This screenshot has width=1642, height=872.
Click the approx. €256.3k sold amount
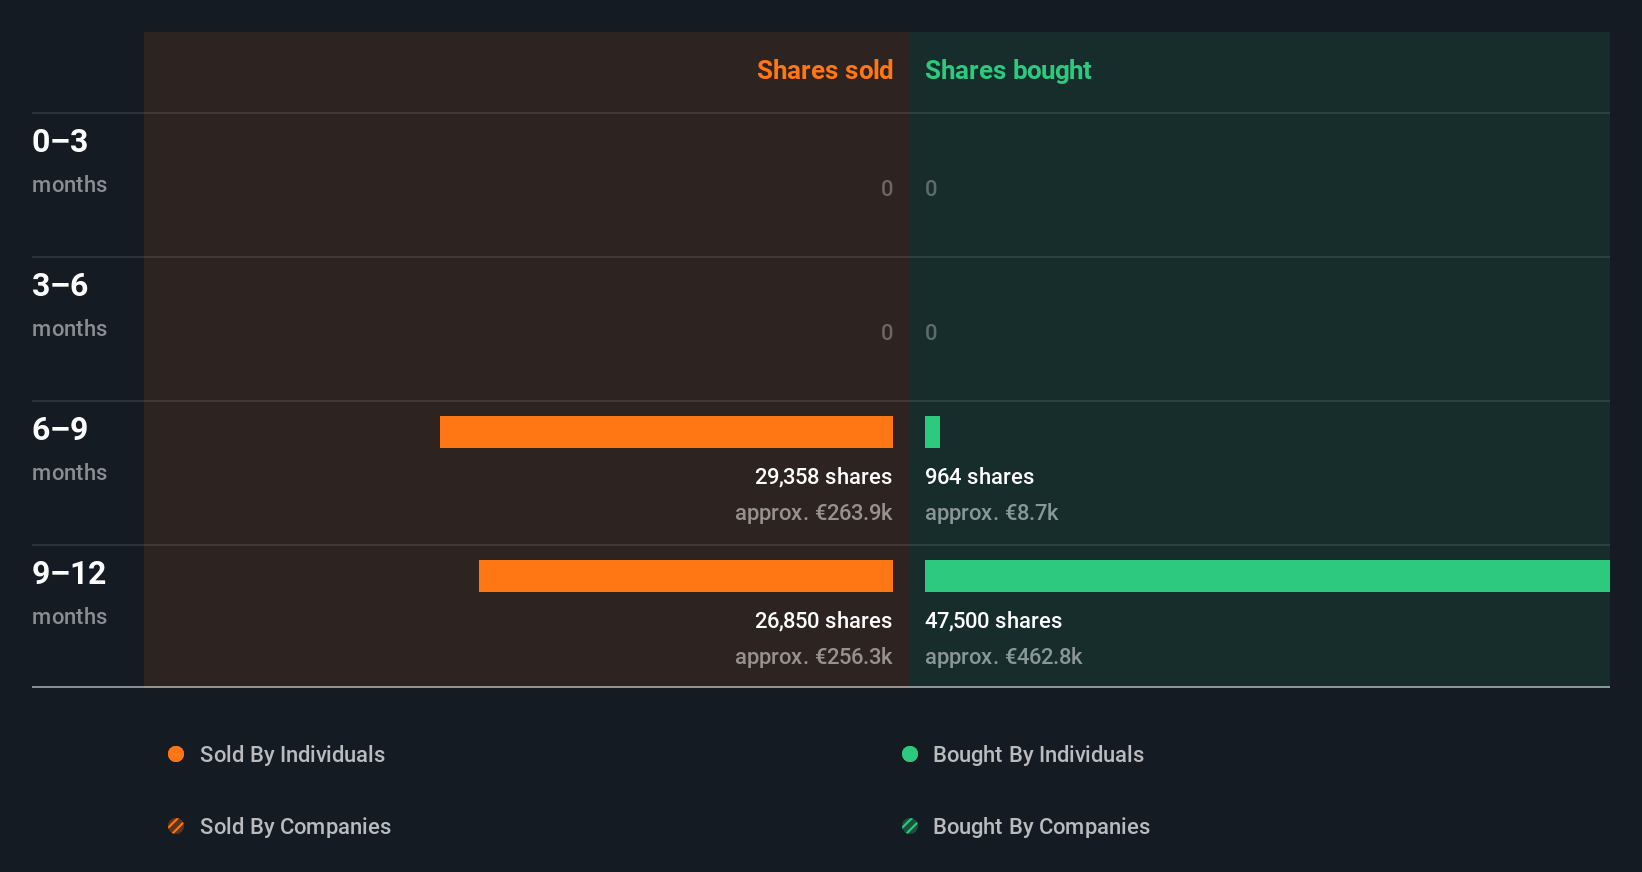coord(813,656)
